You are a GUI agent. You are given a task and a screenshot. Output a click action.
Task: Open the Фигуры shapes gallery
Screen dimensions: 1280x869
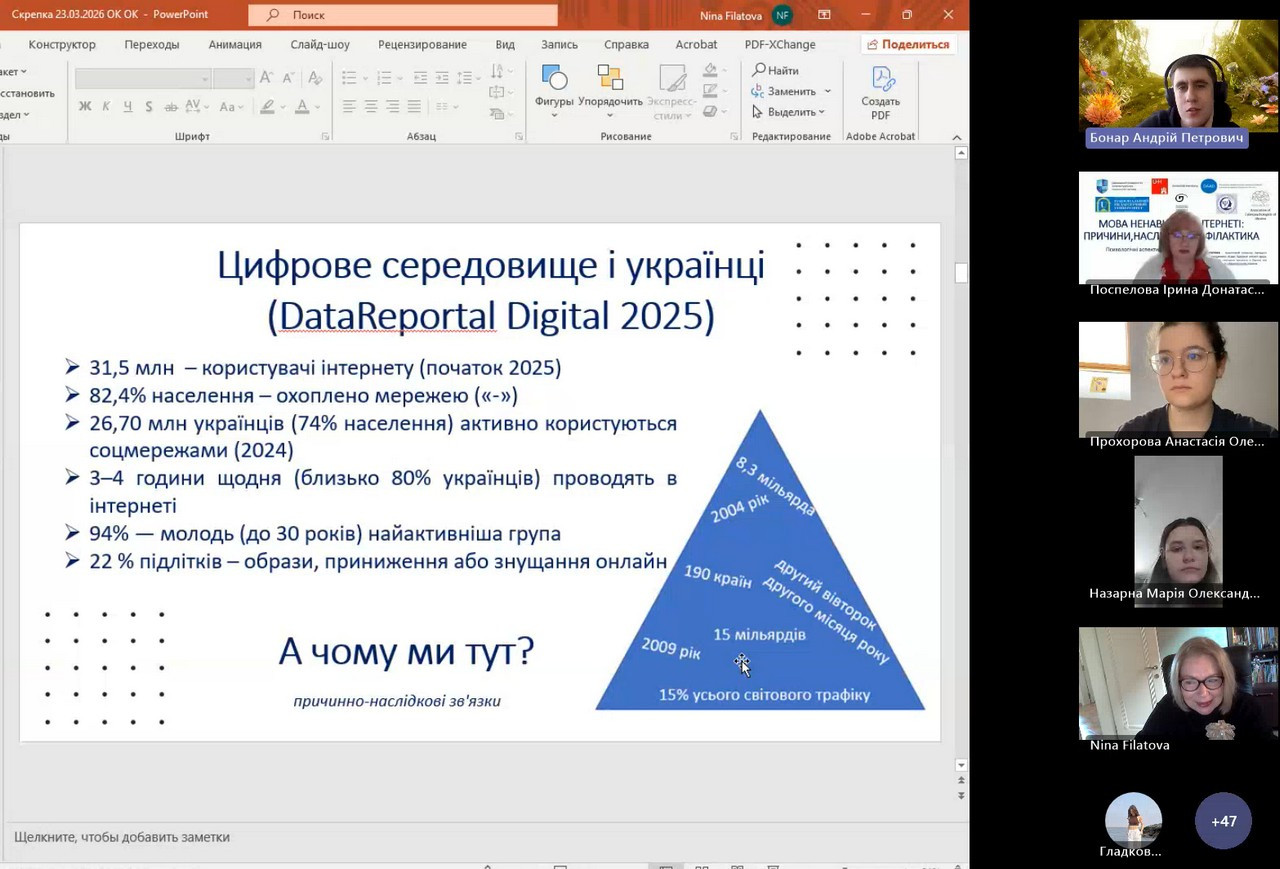click(553, 88)
